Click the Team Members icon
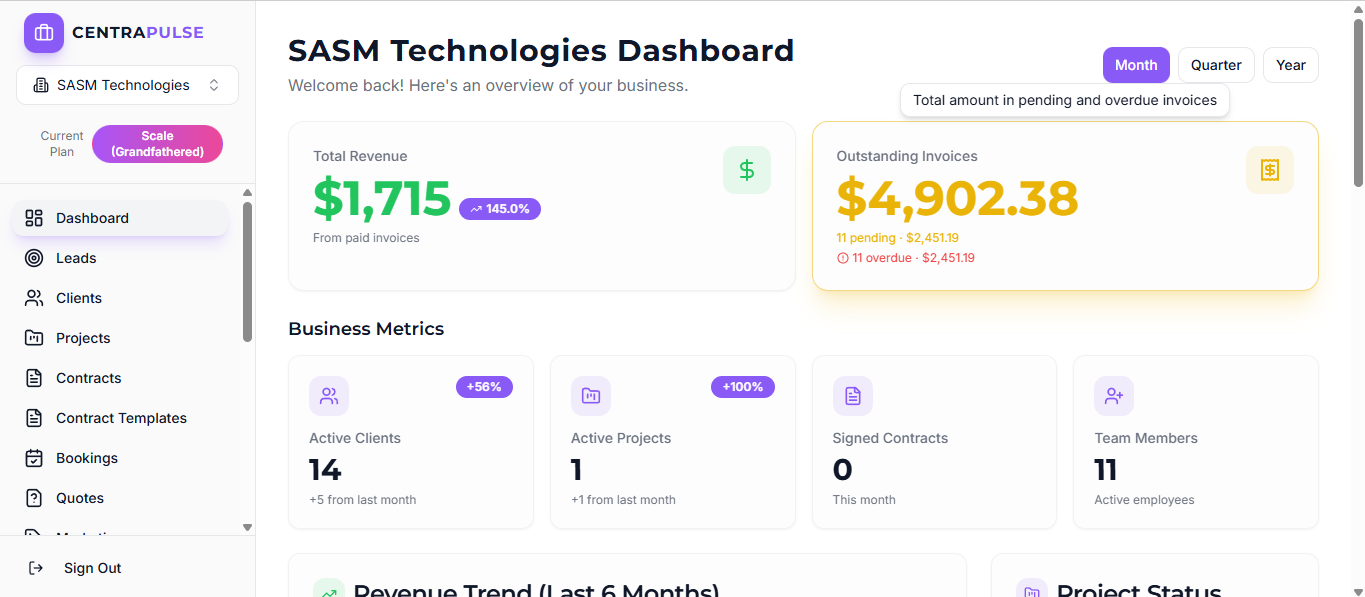1365x597 pixels. point(1114,396)
